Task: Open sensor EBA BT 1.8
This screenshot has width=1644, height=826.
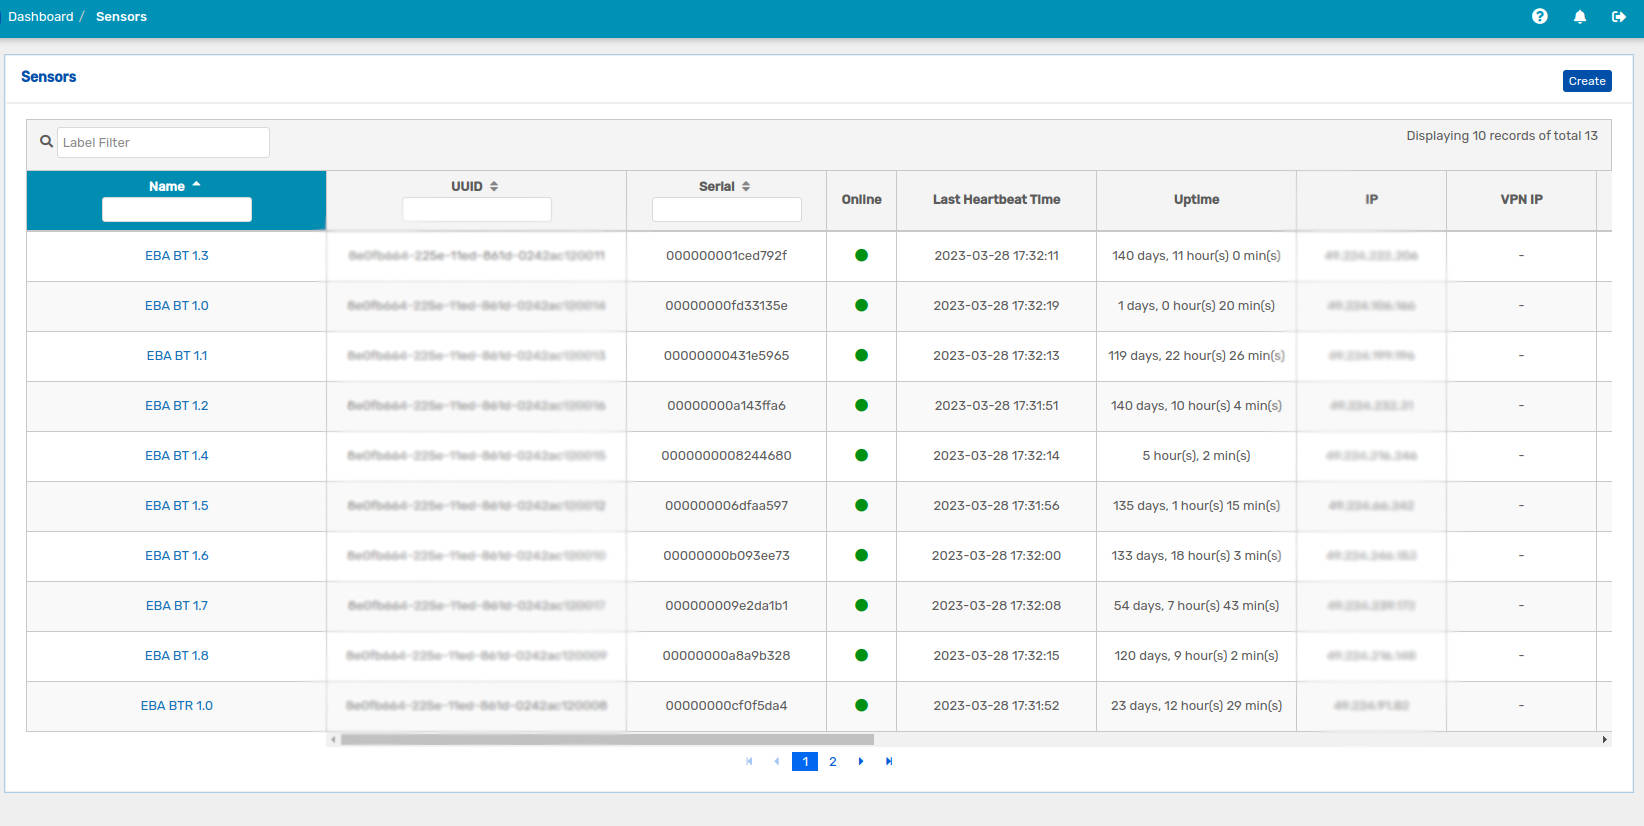Action: point(177,656)
